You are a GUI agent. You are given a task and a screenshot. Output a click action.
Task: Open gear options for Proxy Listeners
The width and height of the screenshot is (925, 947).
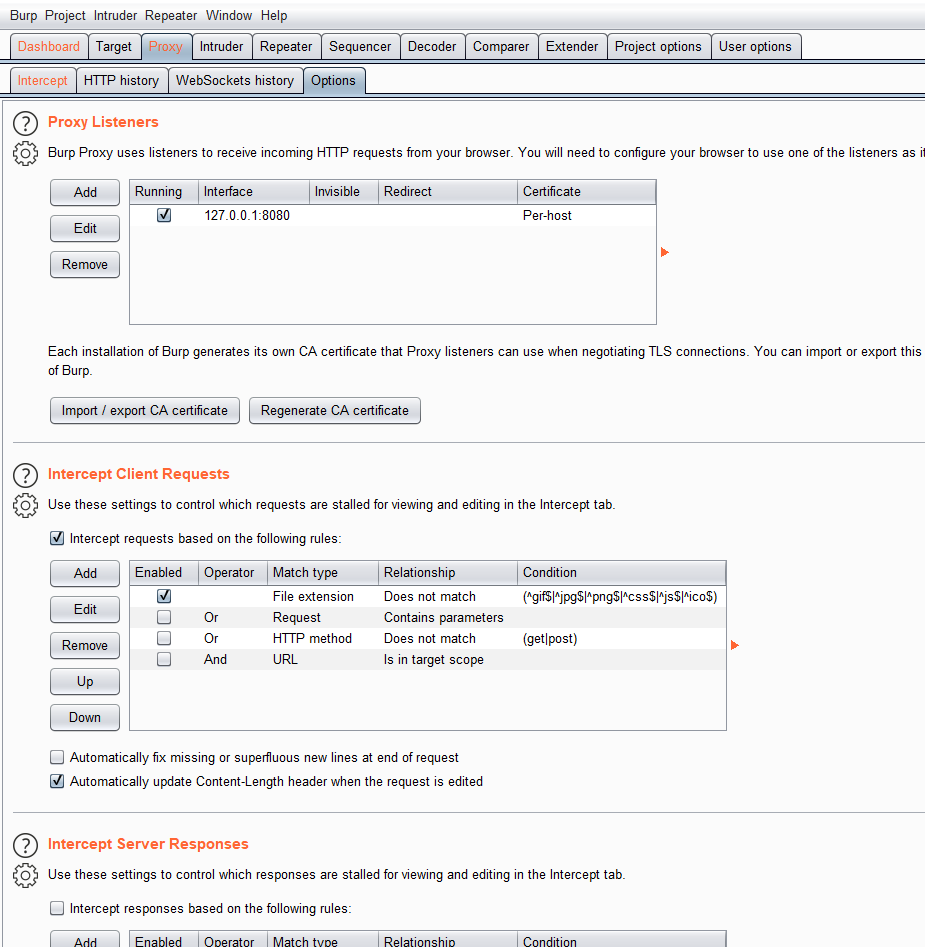25,153
